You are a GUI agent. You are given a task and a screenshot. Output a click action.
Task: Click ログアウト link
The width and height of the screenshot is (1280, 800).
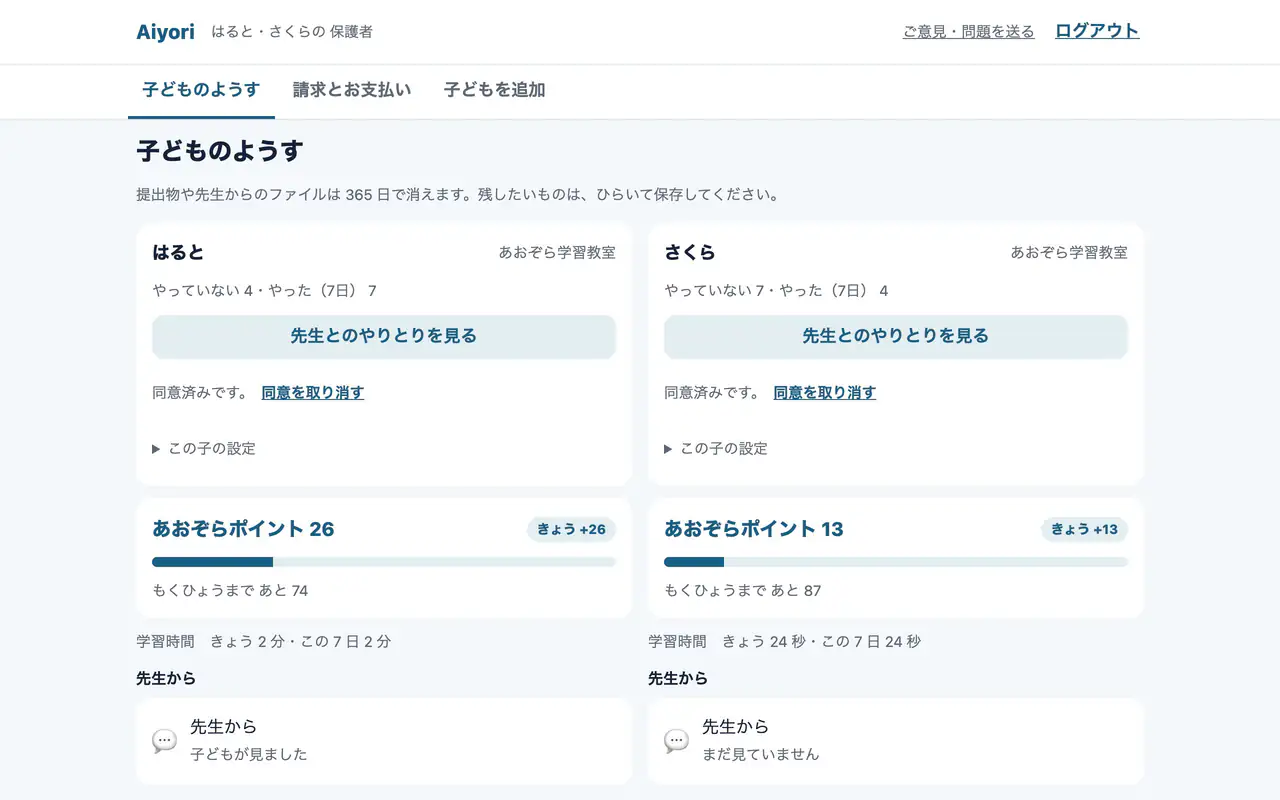coord(1097,31)
